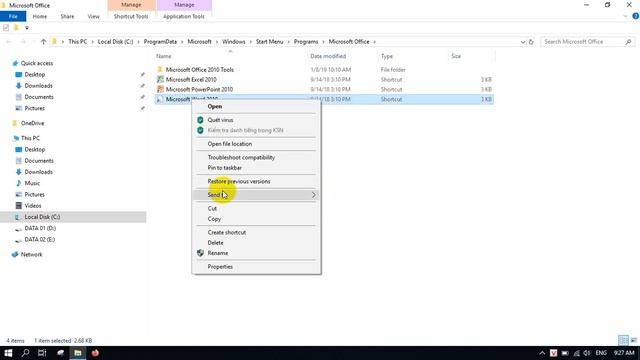Open the taskbar clock showing 9:27 AM
This screenshot has width=640, height=360.
click(x=624, y=353)
